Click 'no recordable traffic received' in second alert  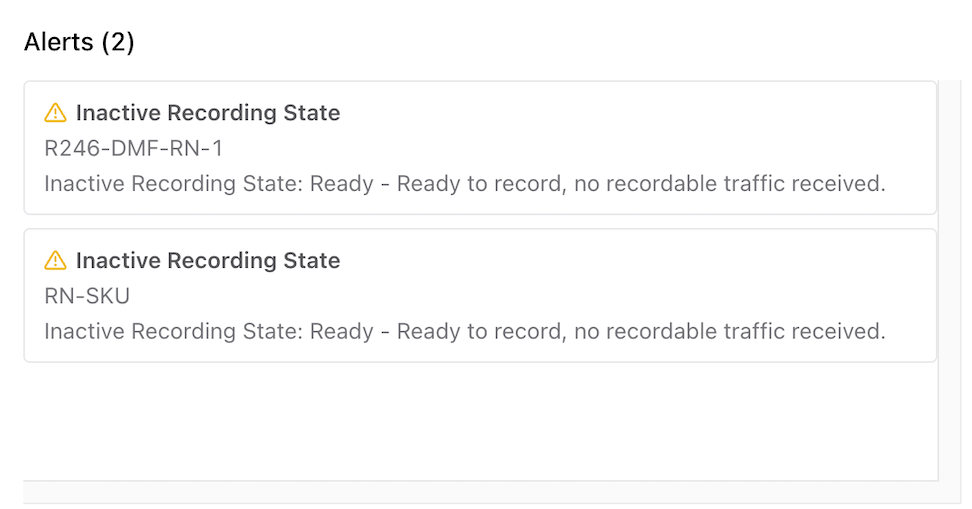click(x=730, y=331)
